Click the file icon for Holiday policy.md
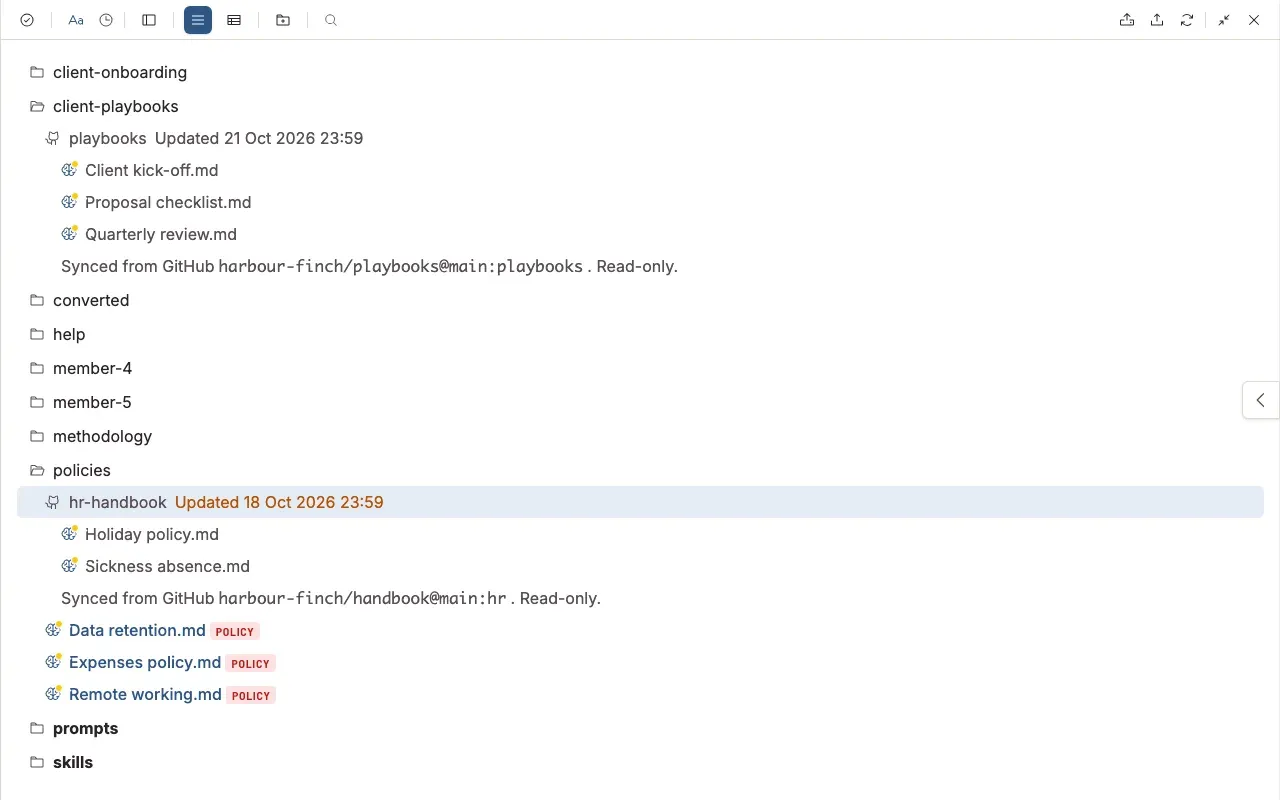Screen dimensions: 1280x800 (69, 534)
